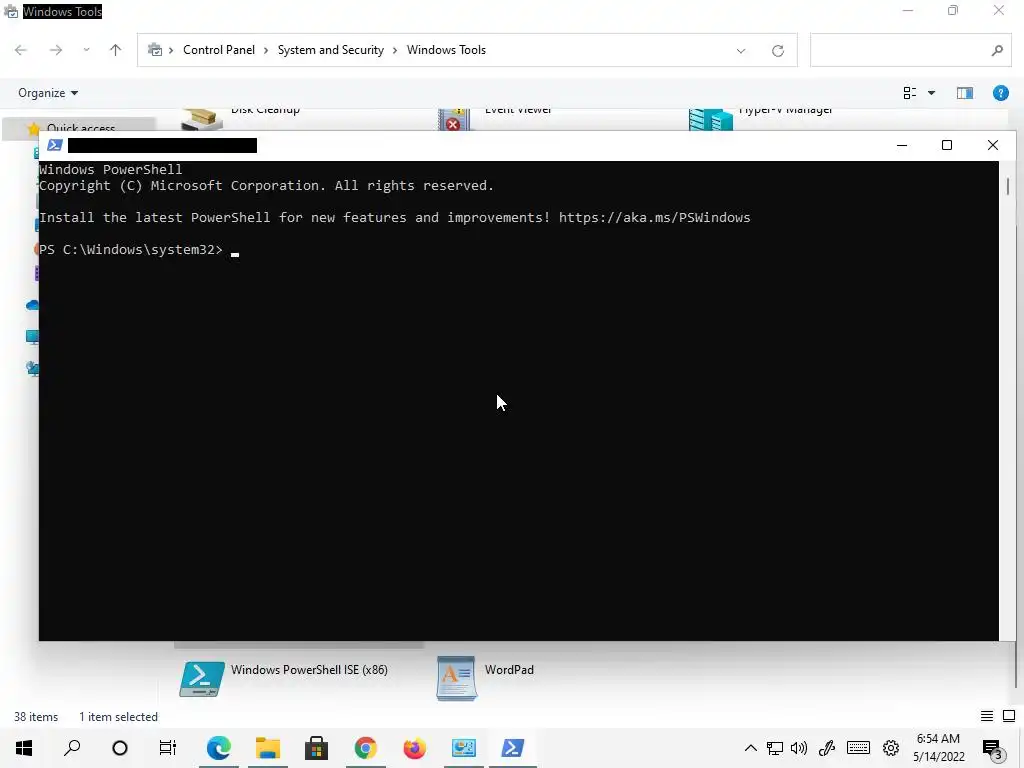Open Cortana from the taskbar

[x=120, y=748]
